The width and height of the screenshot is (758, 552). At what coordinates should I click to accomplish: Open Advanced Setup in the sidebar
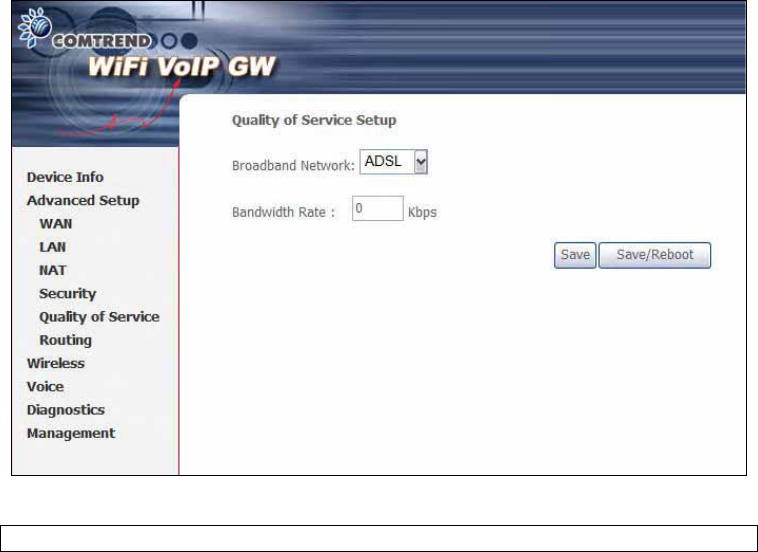(x=83, y=200)
